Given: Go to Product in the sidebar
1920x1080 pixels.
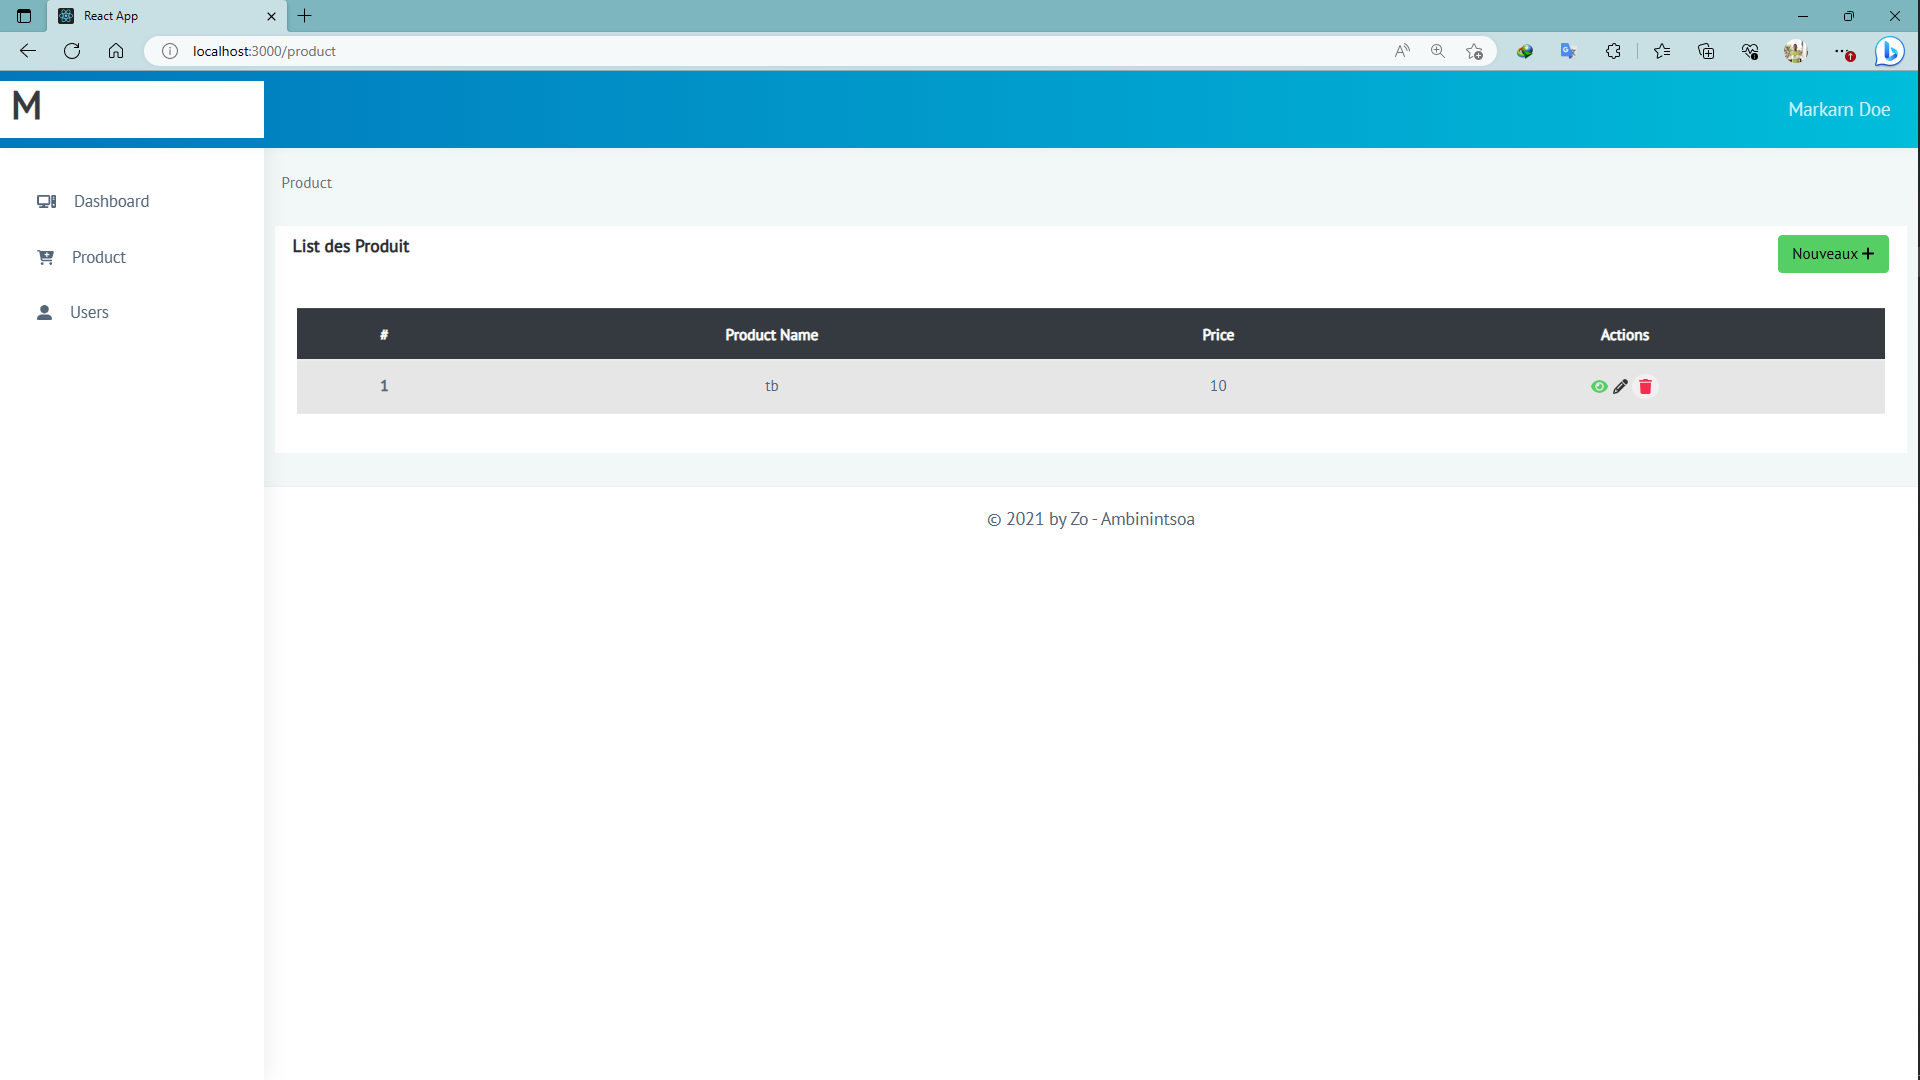Looking at the screenshot, I should click(98, 257).
